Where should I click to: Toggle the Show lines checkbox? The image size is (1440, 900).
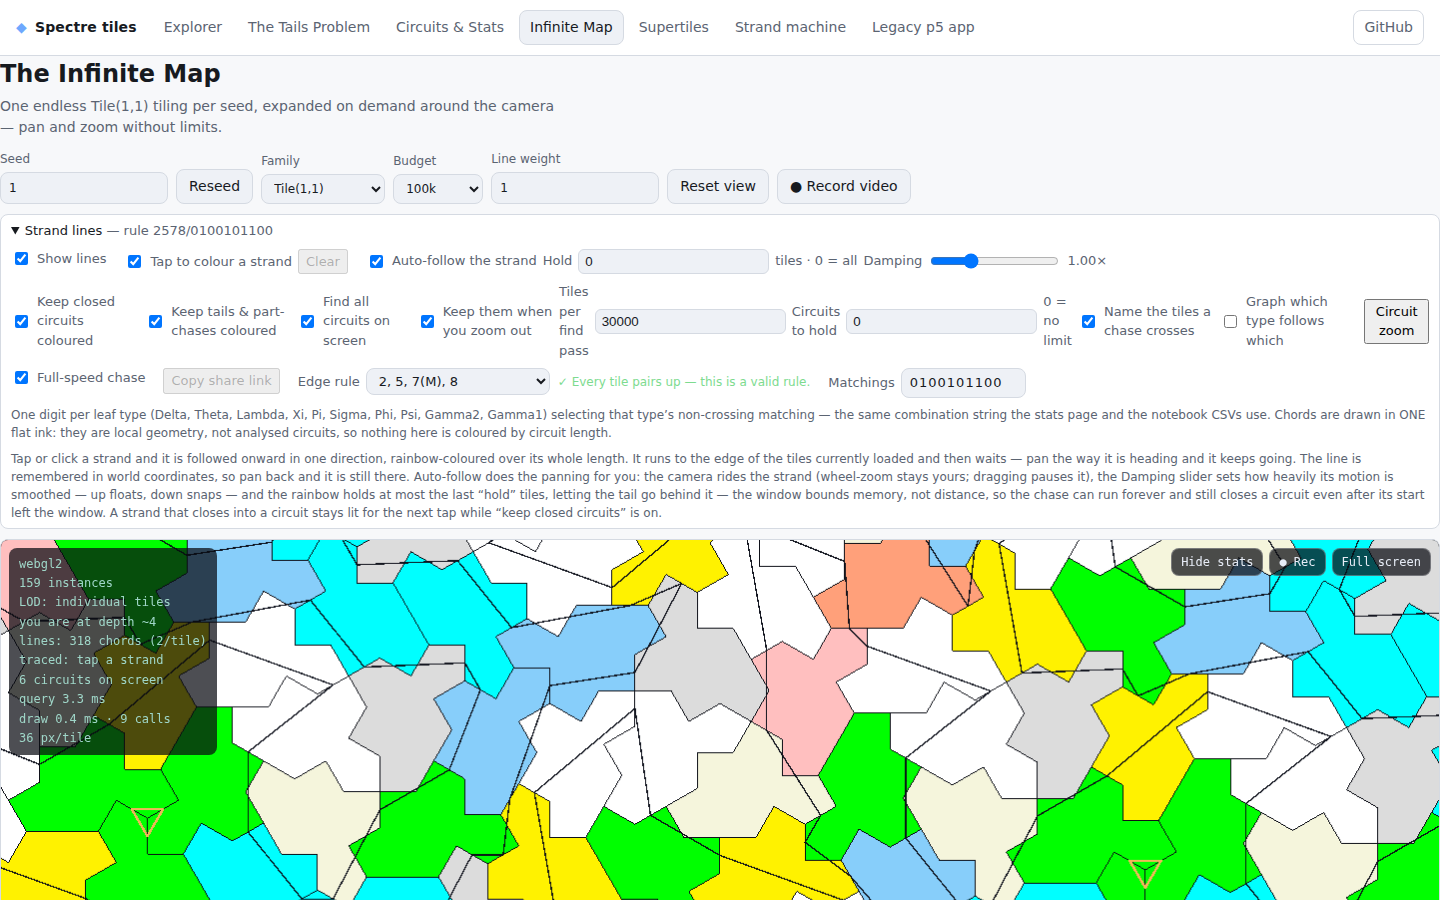tap(22, 259)
